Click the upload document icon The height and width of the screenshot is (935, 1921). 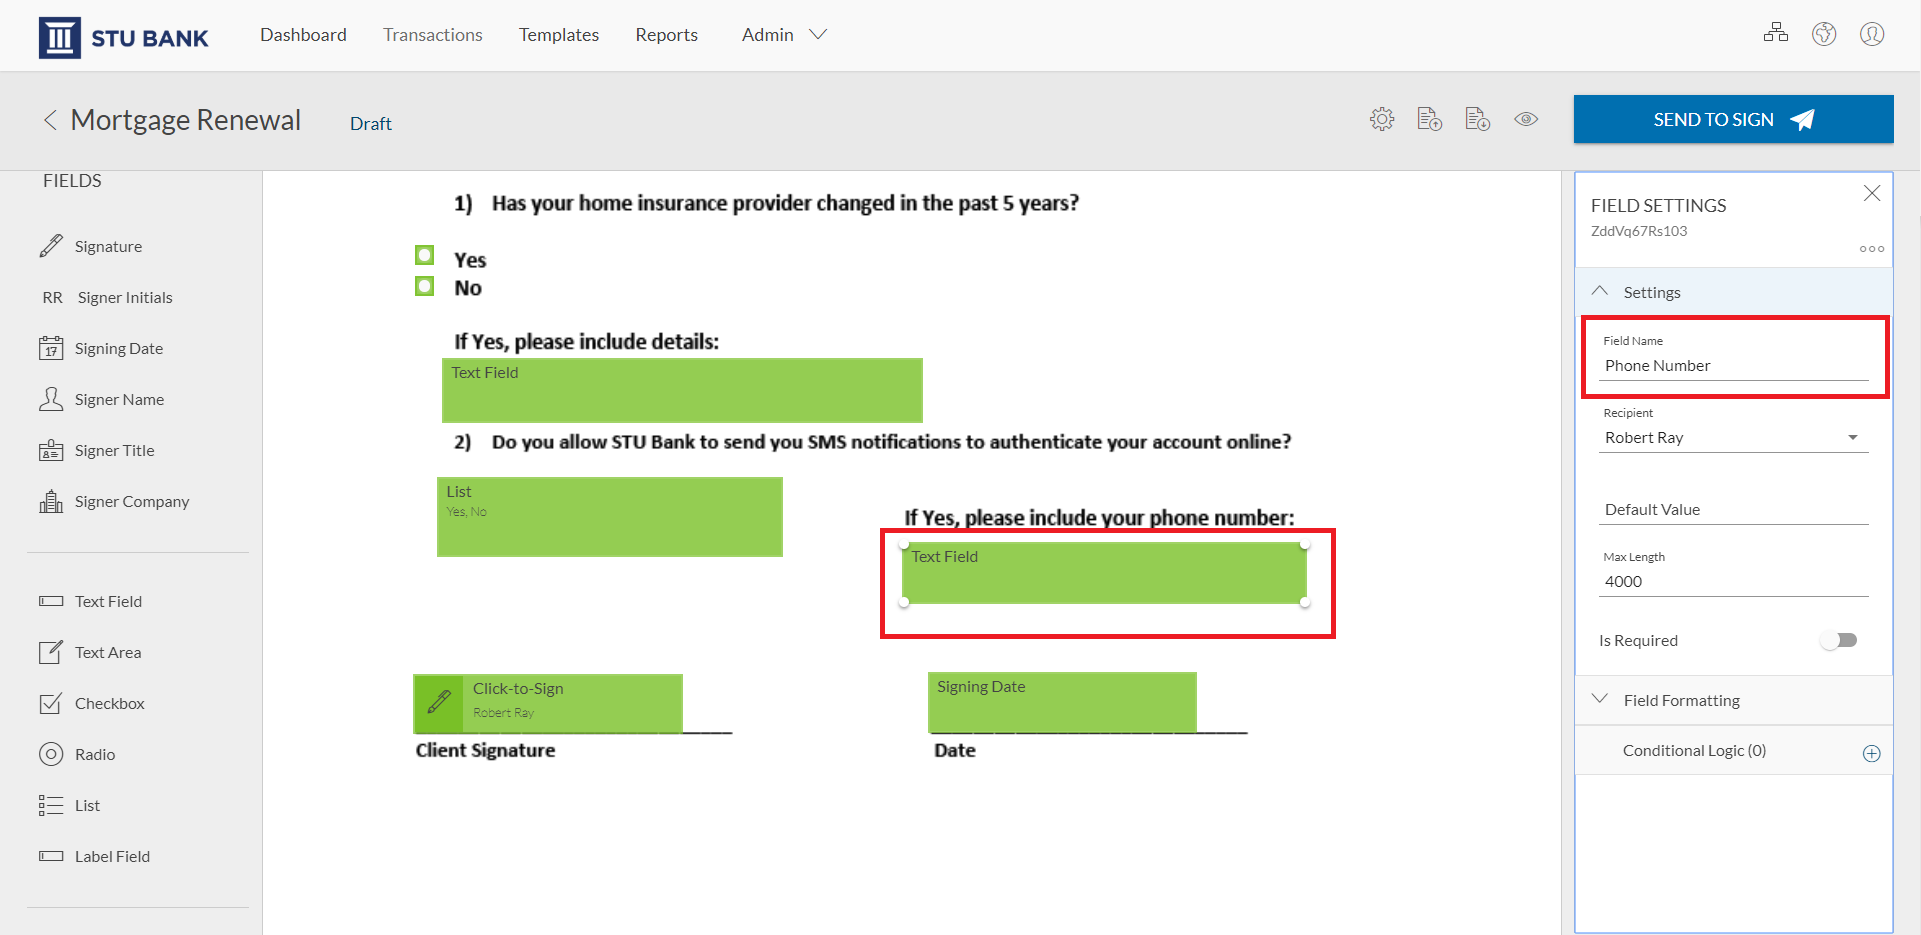(1430, 119)
